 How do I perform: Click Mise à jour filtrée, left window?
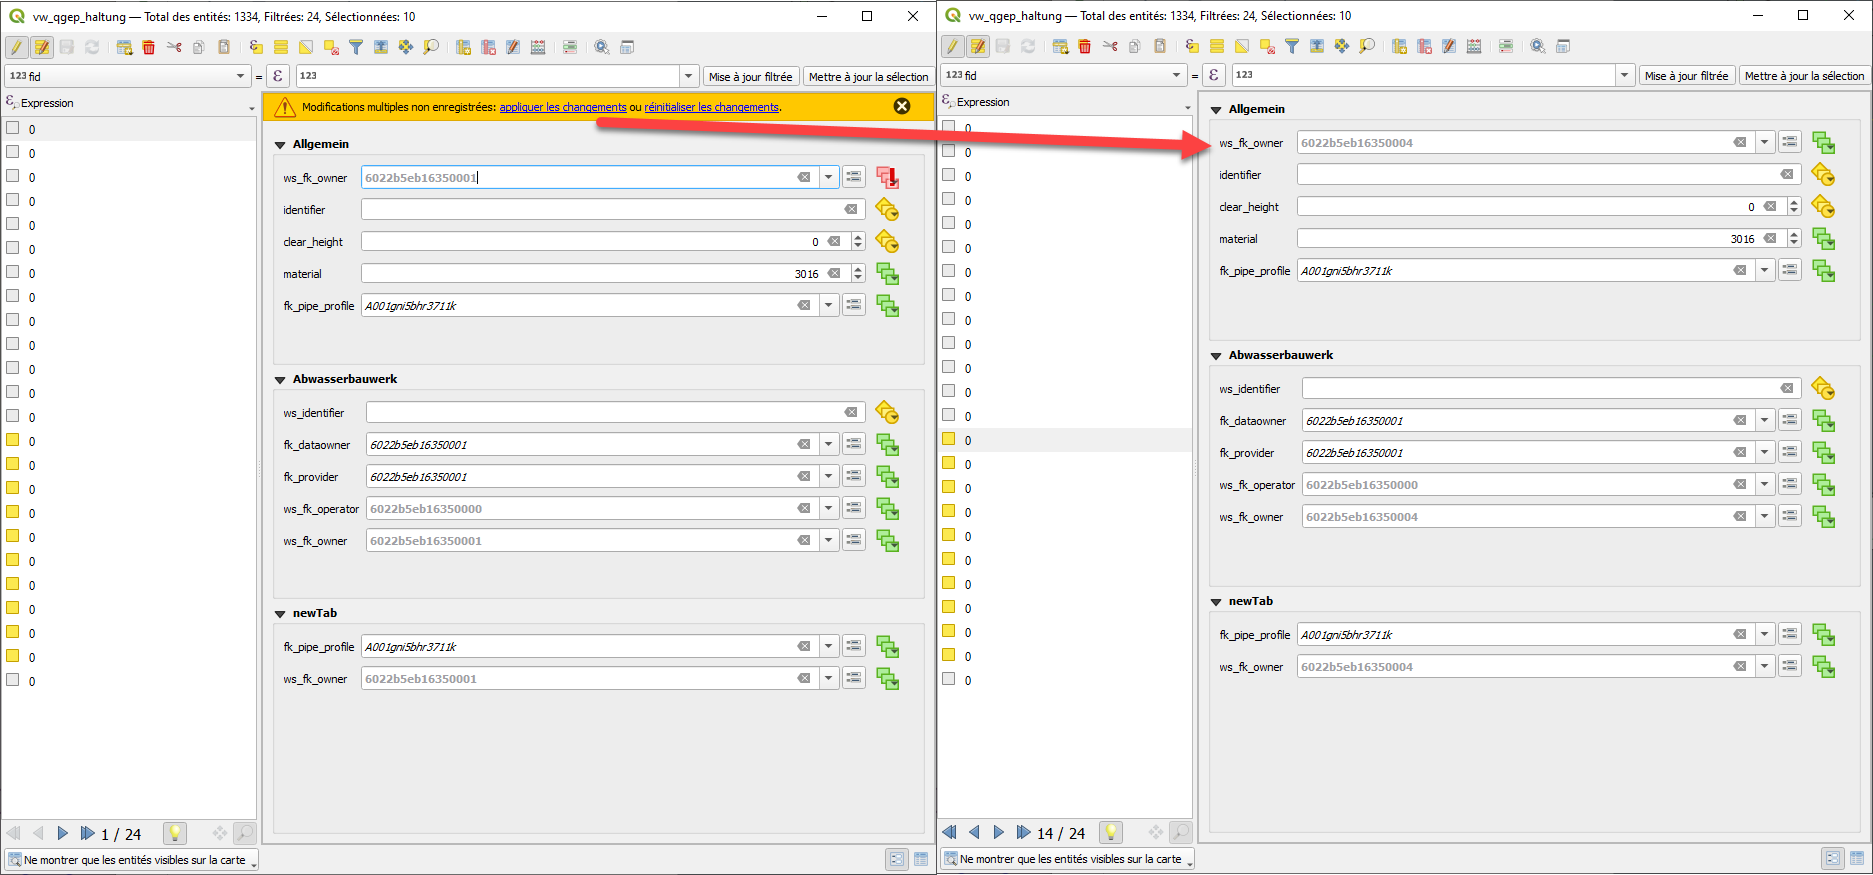[751, 76]
